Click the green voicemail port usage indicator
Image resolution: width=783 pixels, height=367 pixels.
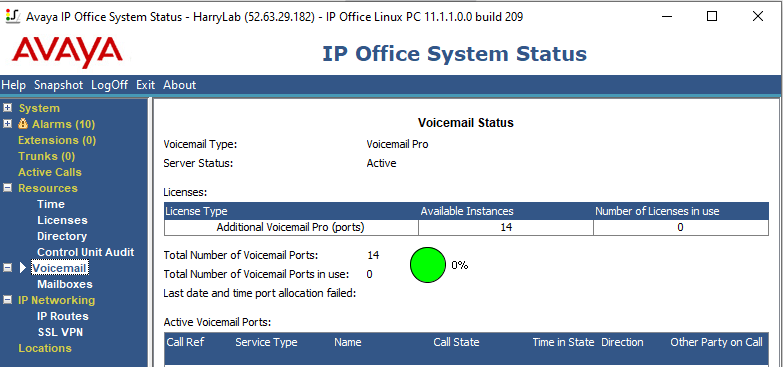click(428, 265)
